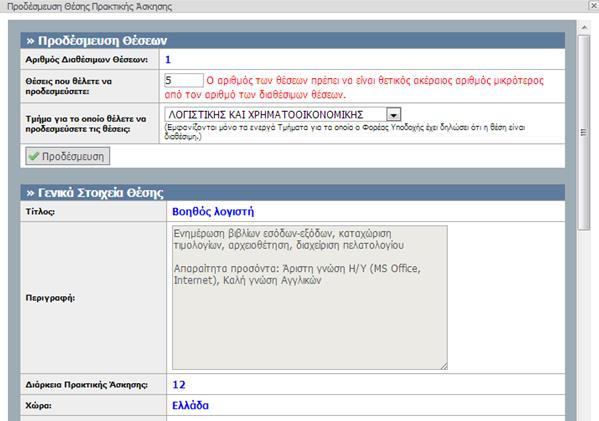Click the dialog title bar text
This screenshot has height=421, width=599.
tap(89, 6)
